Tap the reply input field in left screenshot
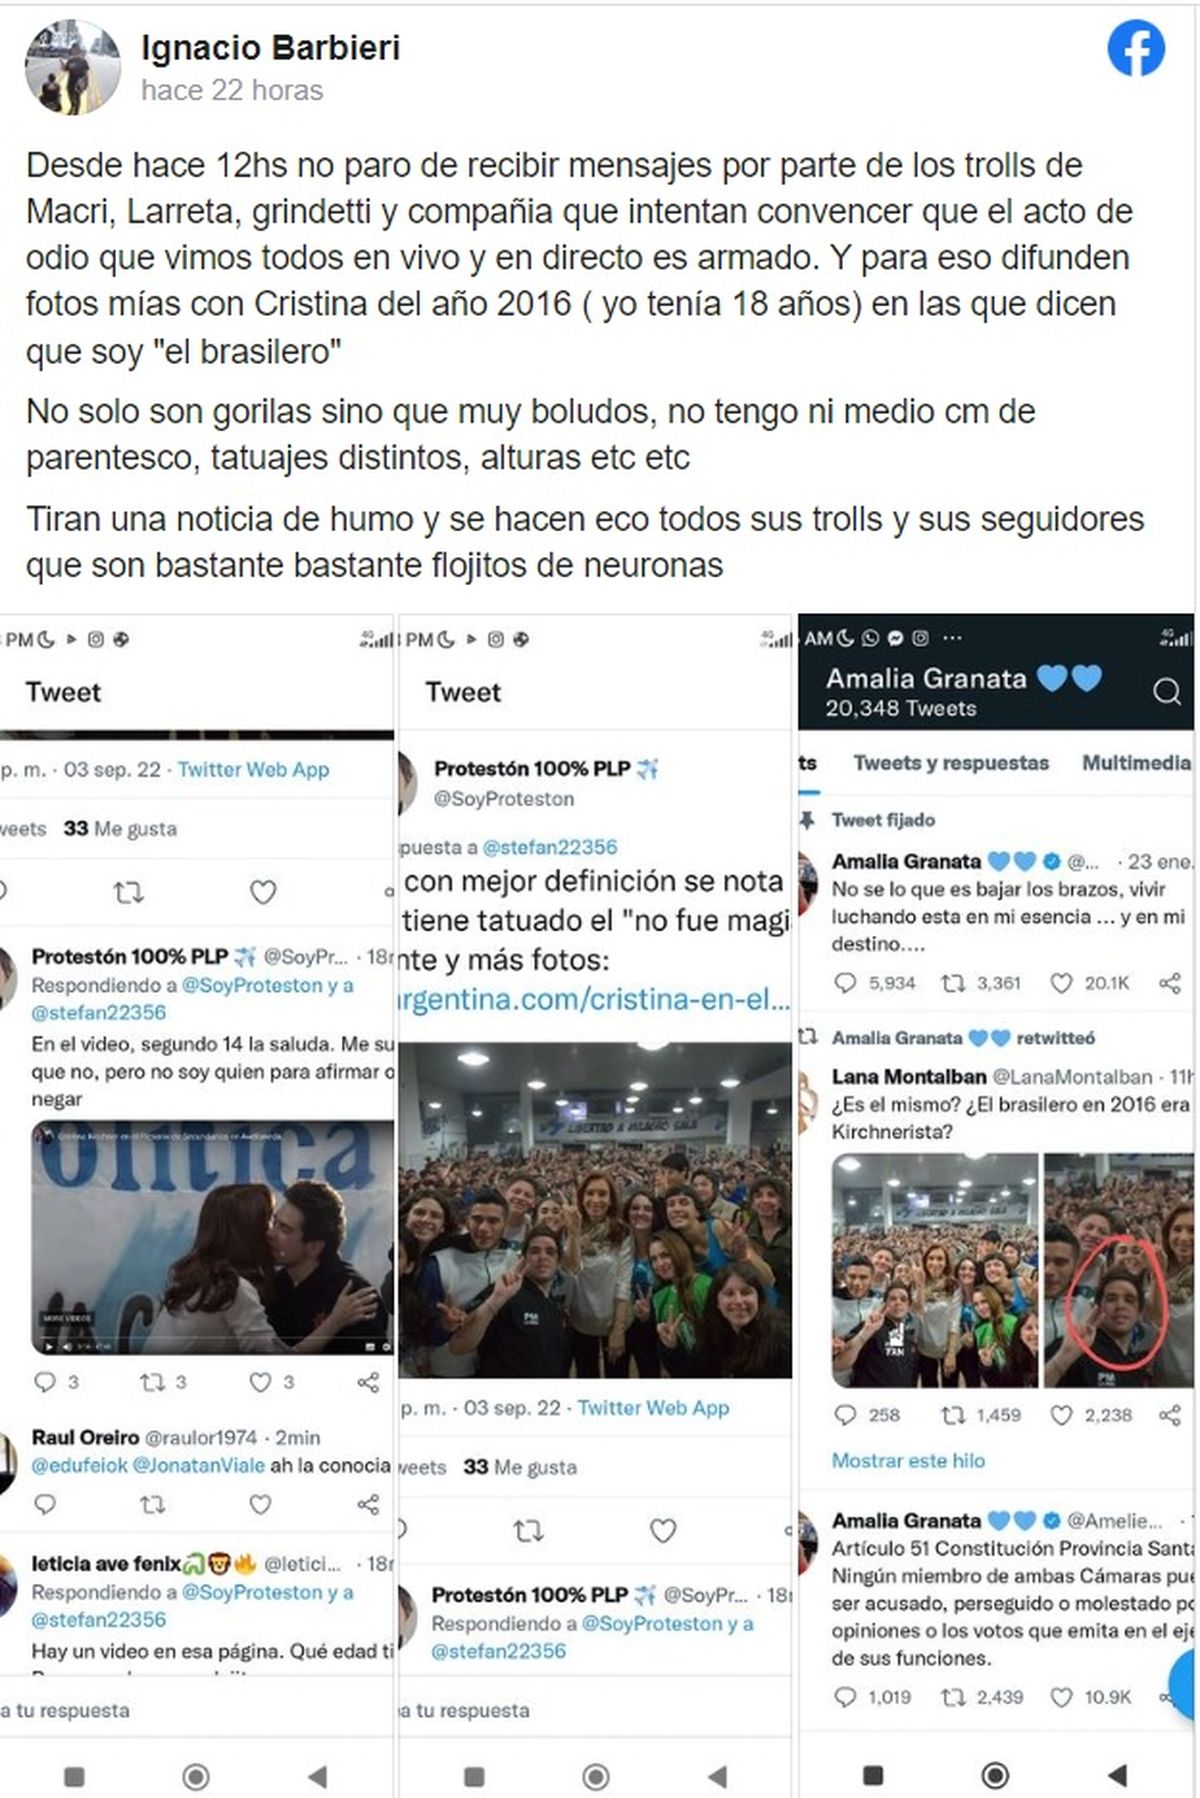Screen dimensions: 1200x1798 pos(197,1710)
